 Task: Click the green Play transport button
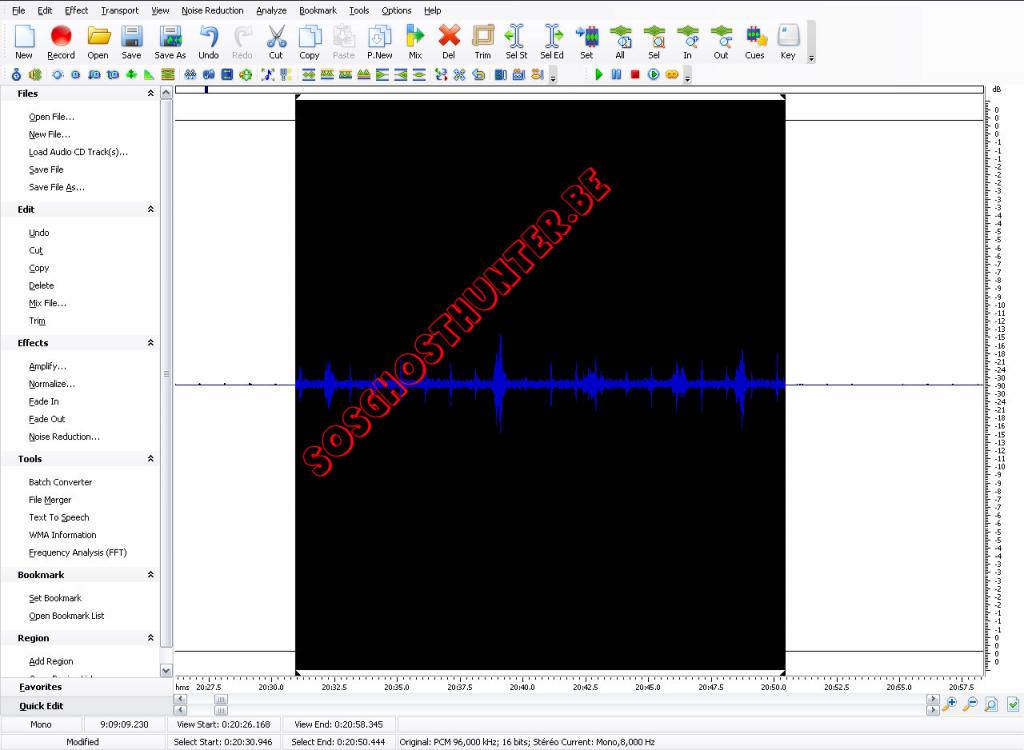coord(599,74)
